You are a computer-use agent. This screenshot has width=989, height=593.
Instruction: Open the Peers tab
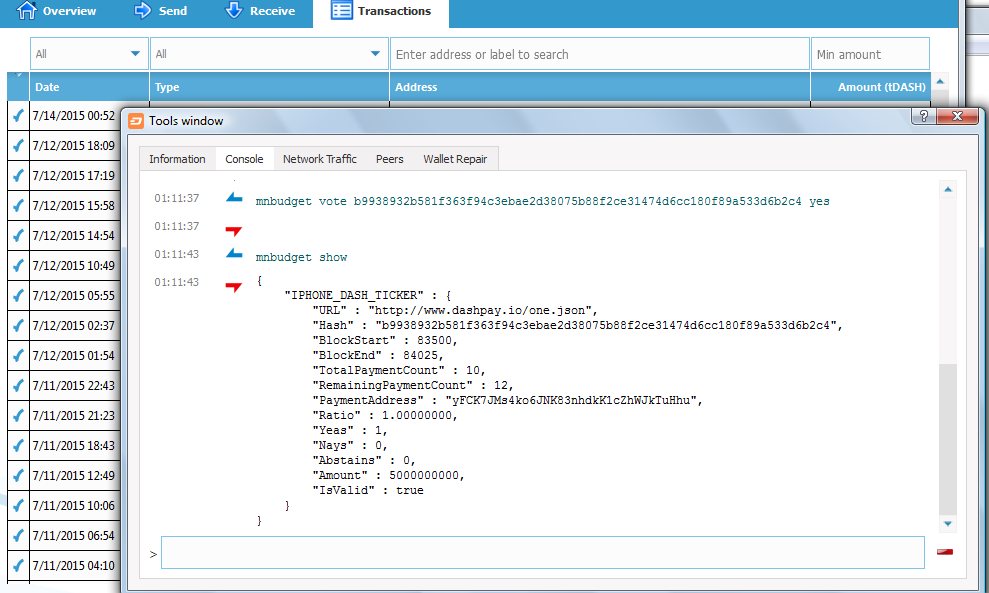(x=390, y=159)
